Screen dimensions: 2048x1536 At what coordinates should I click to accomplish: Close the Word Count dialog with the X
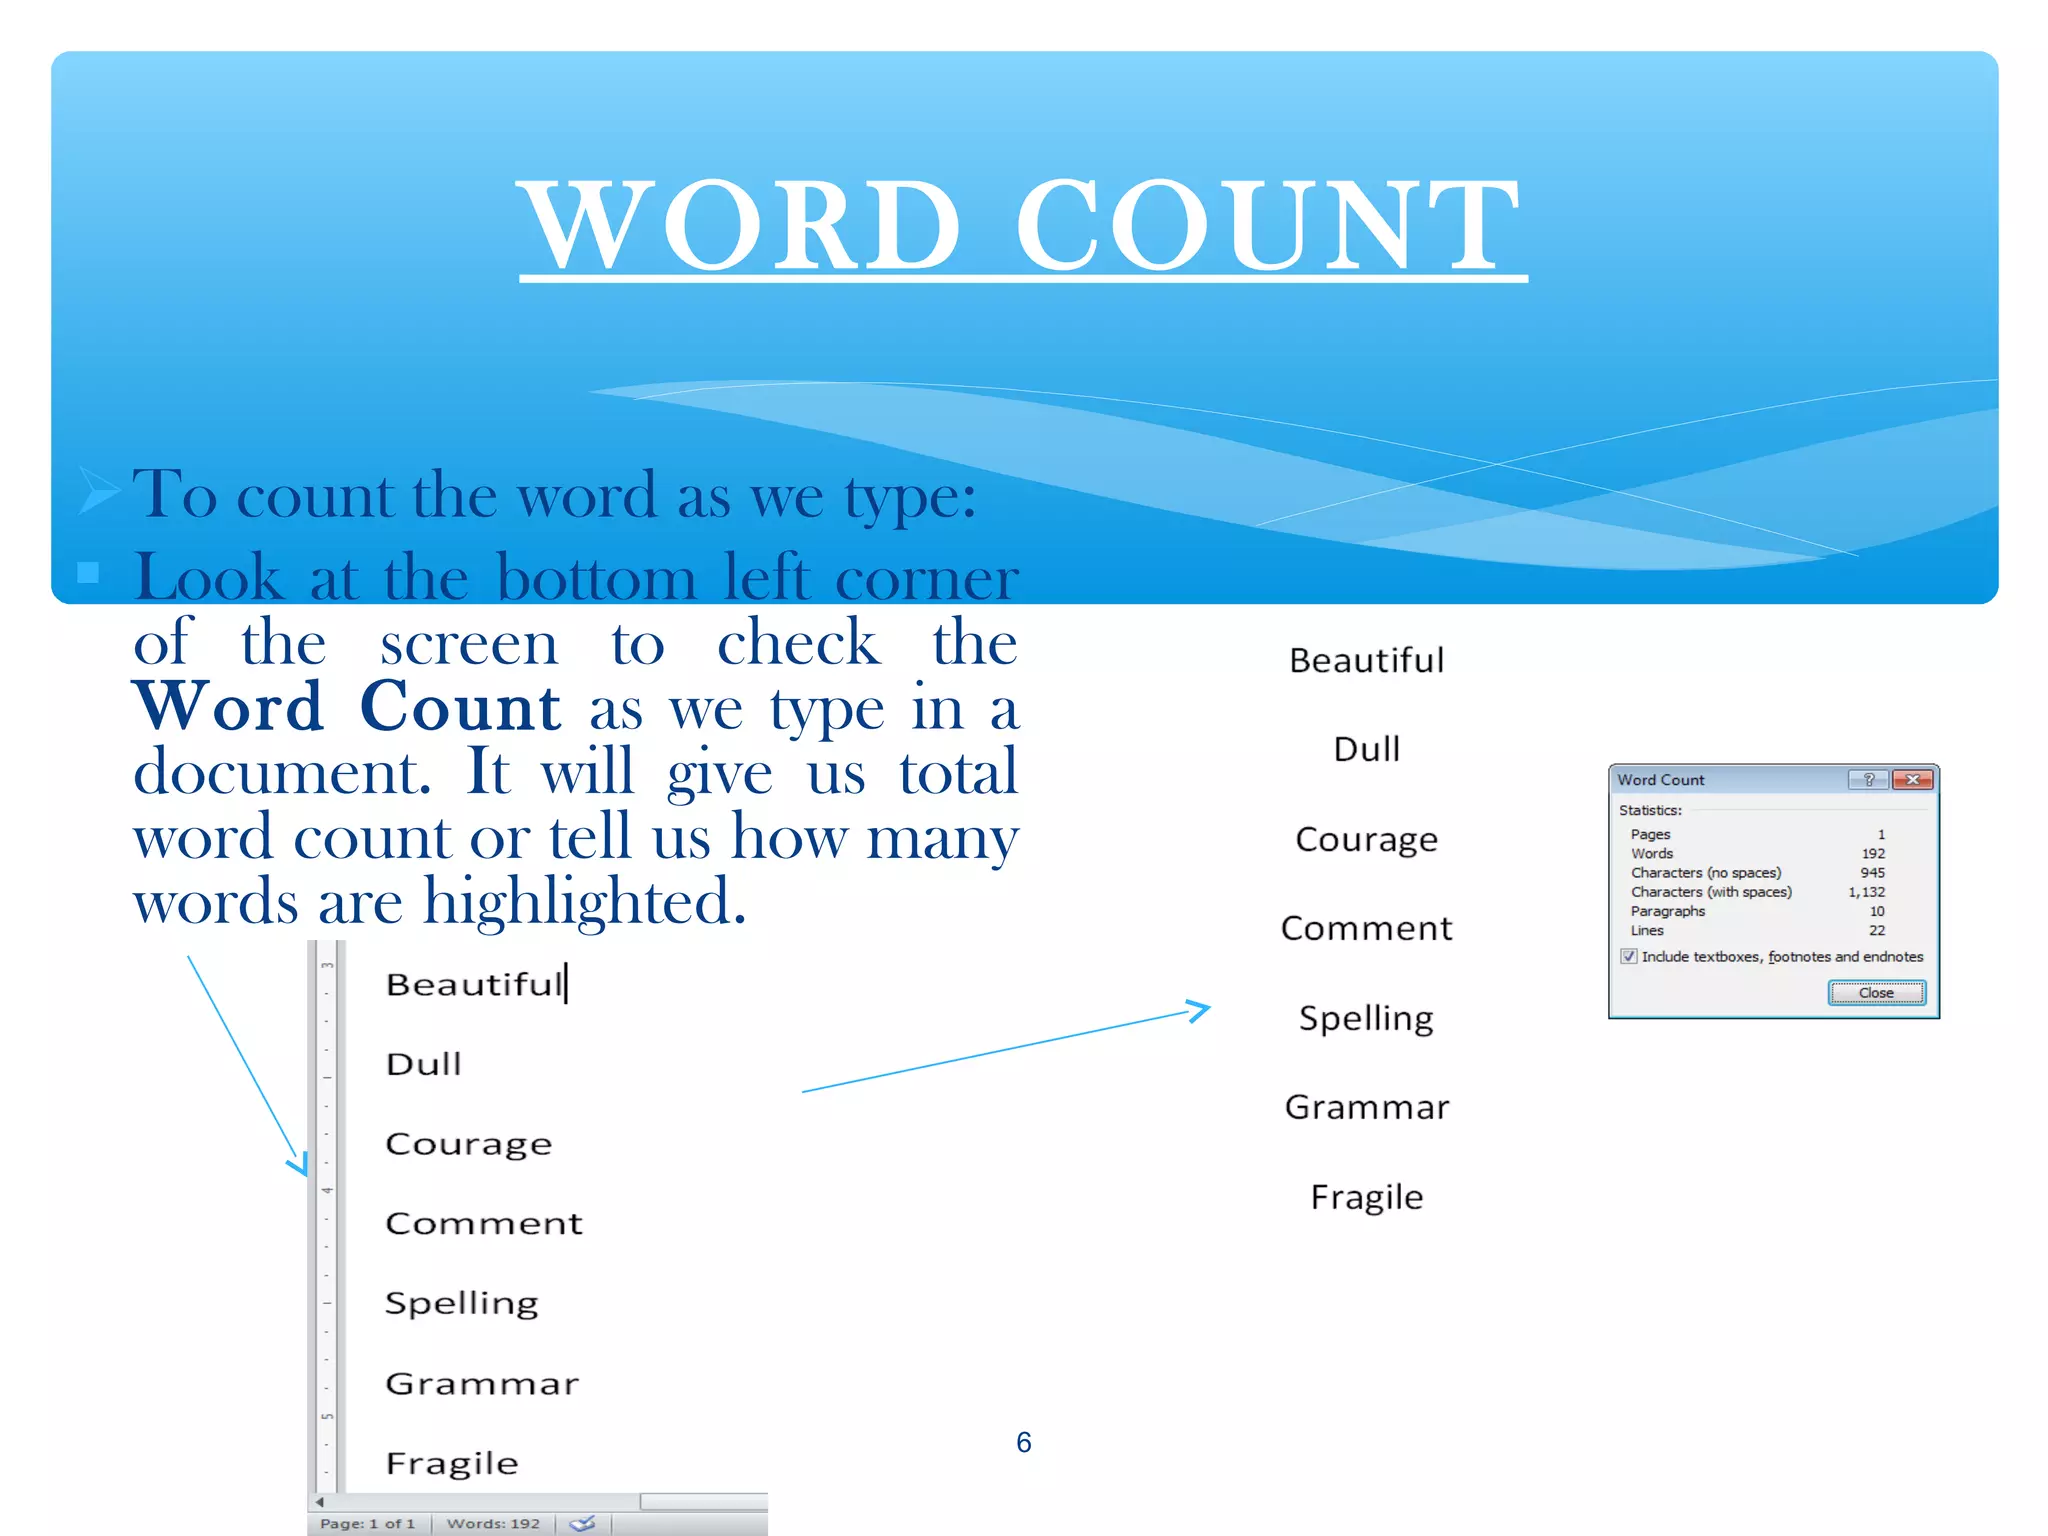click(x=1913, y=779)
